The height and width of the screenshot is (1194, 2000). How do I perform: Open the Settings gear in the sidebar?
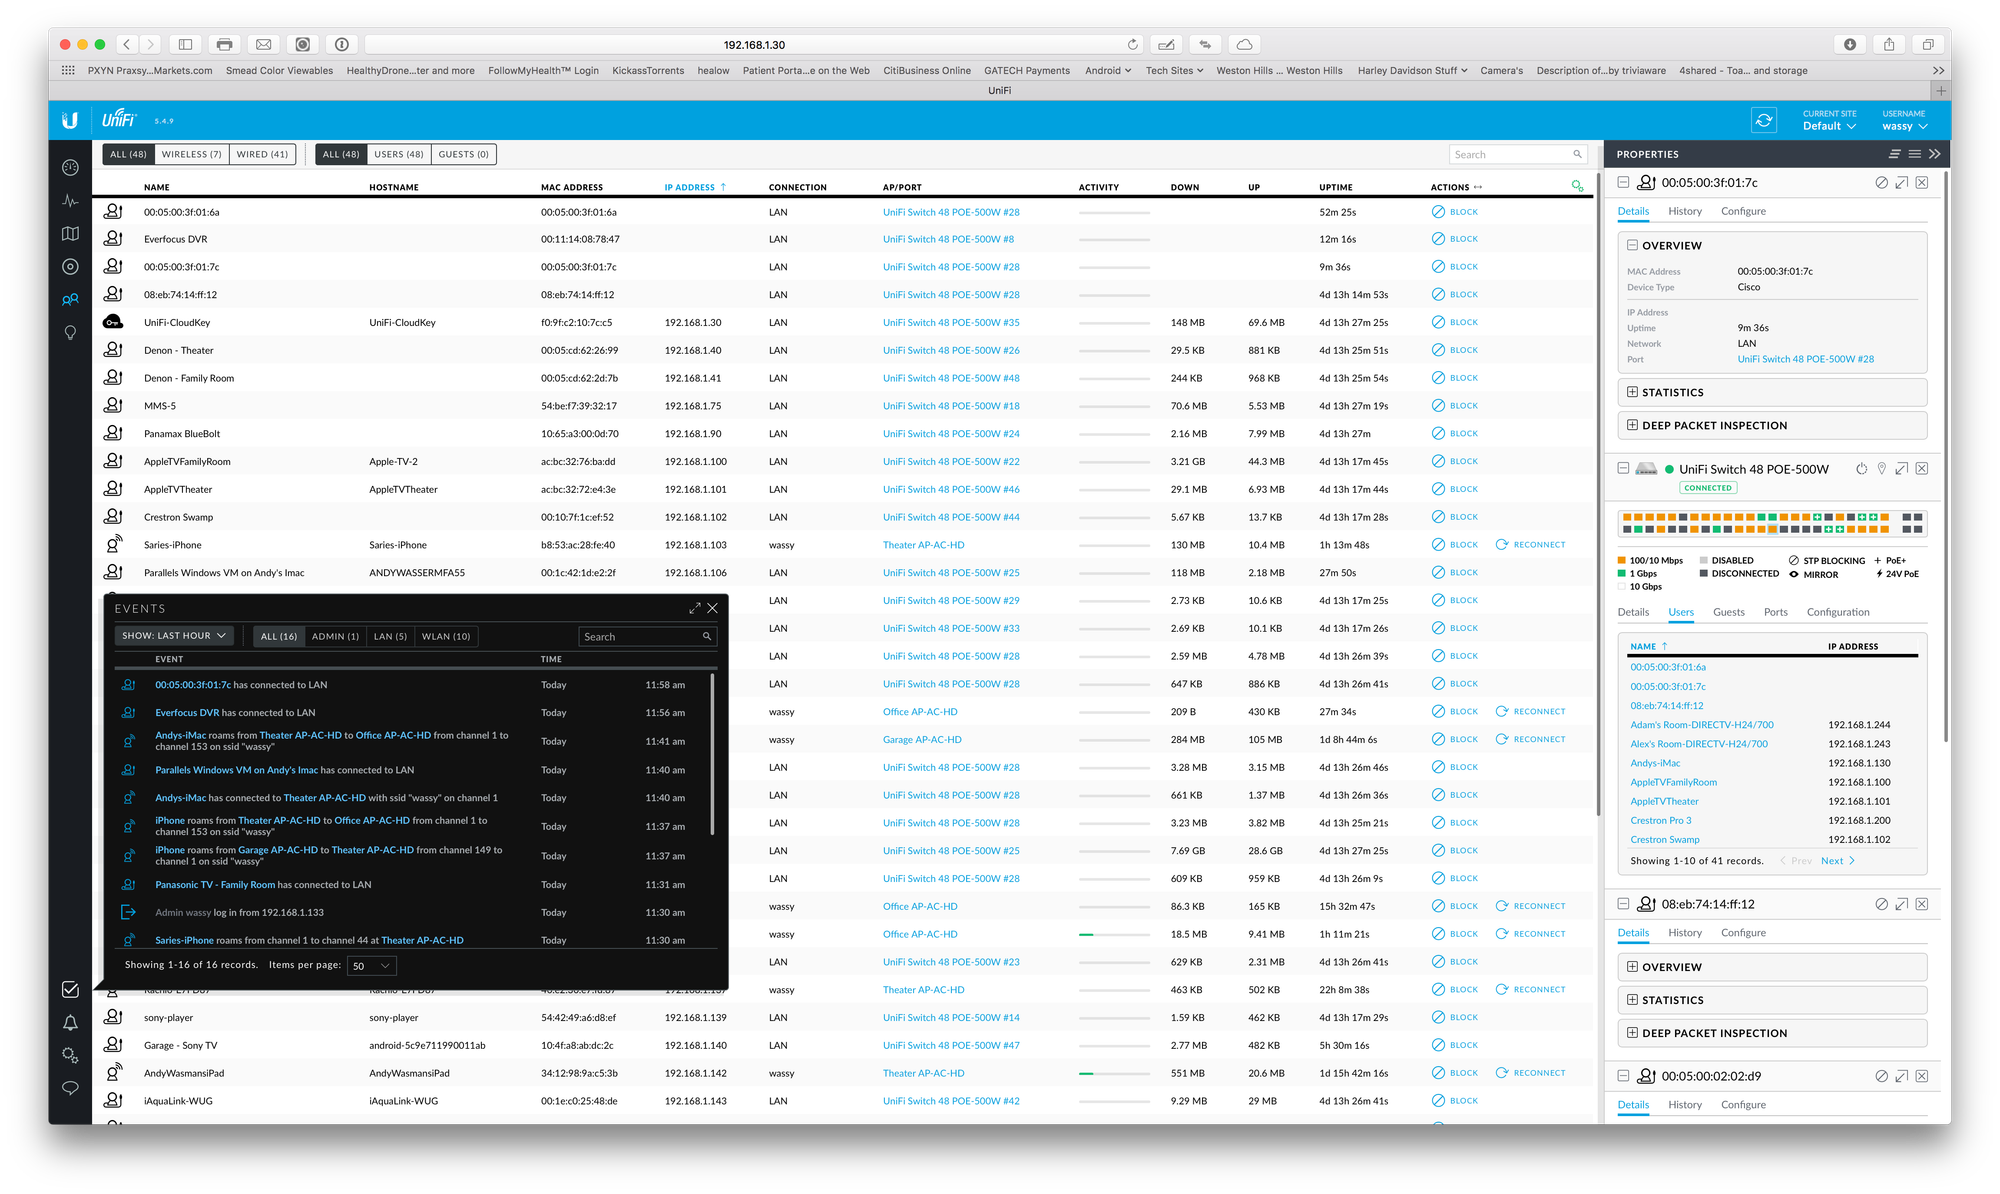coord(70,1055)
